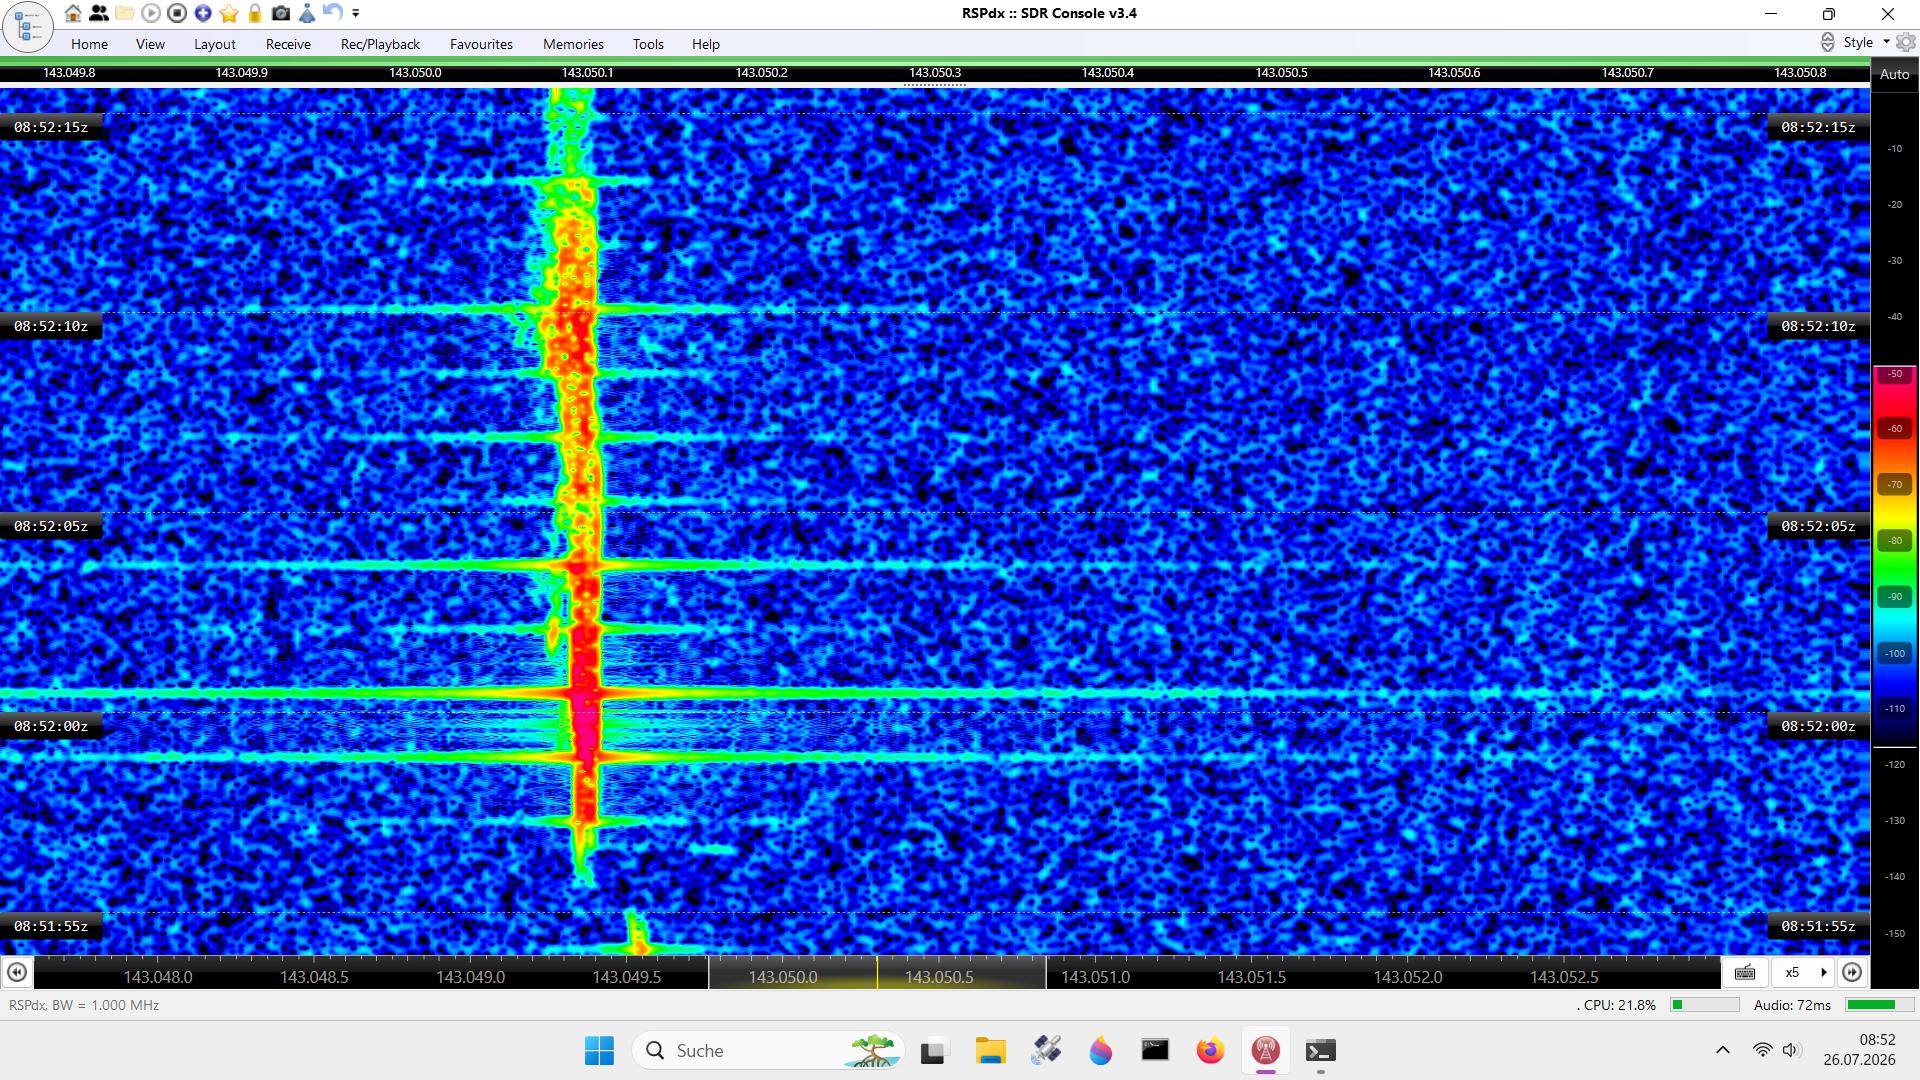Image resolution: width=1920 pixels, height=1080 pixels.
Task: Click the SDR Console antenna taskbar icon
Action: (x=1266, y=1051)
